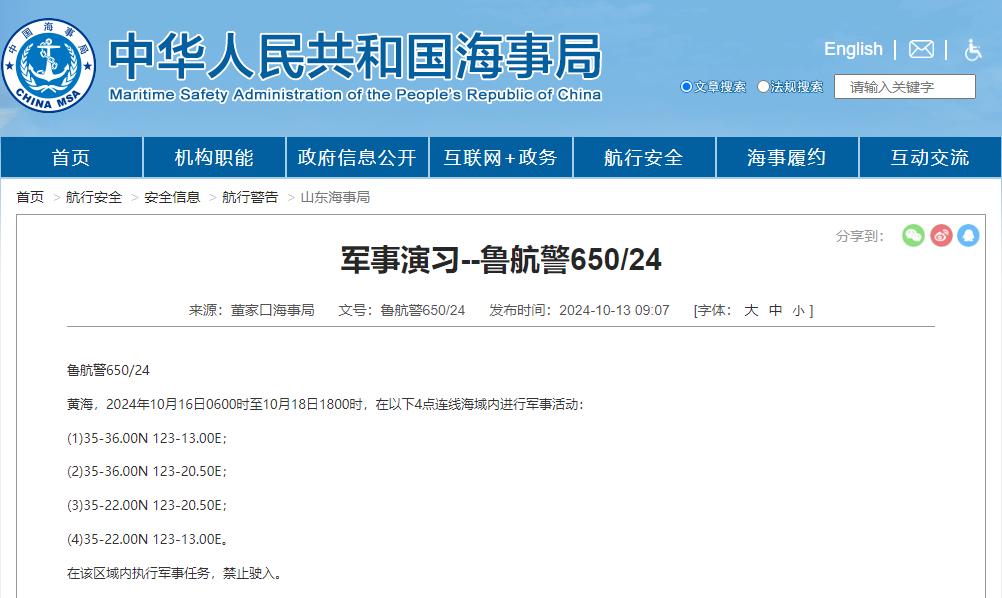Click the keyword search input field
Image resolution: width=1002 pixels, height=598 pixels.
click(905, 87)
